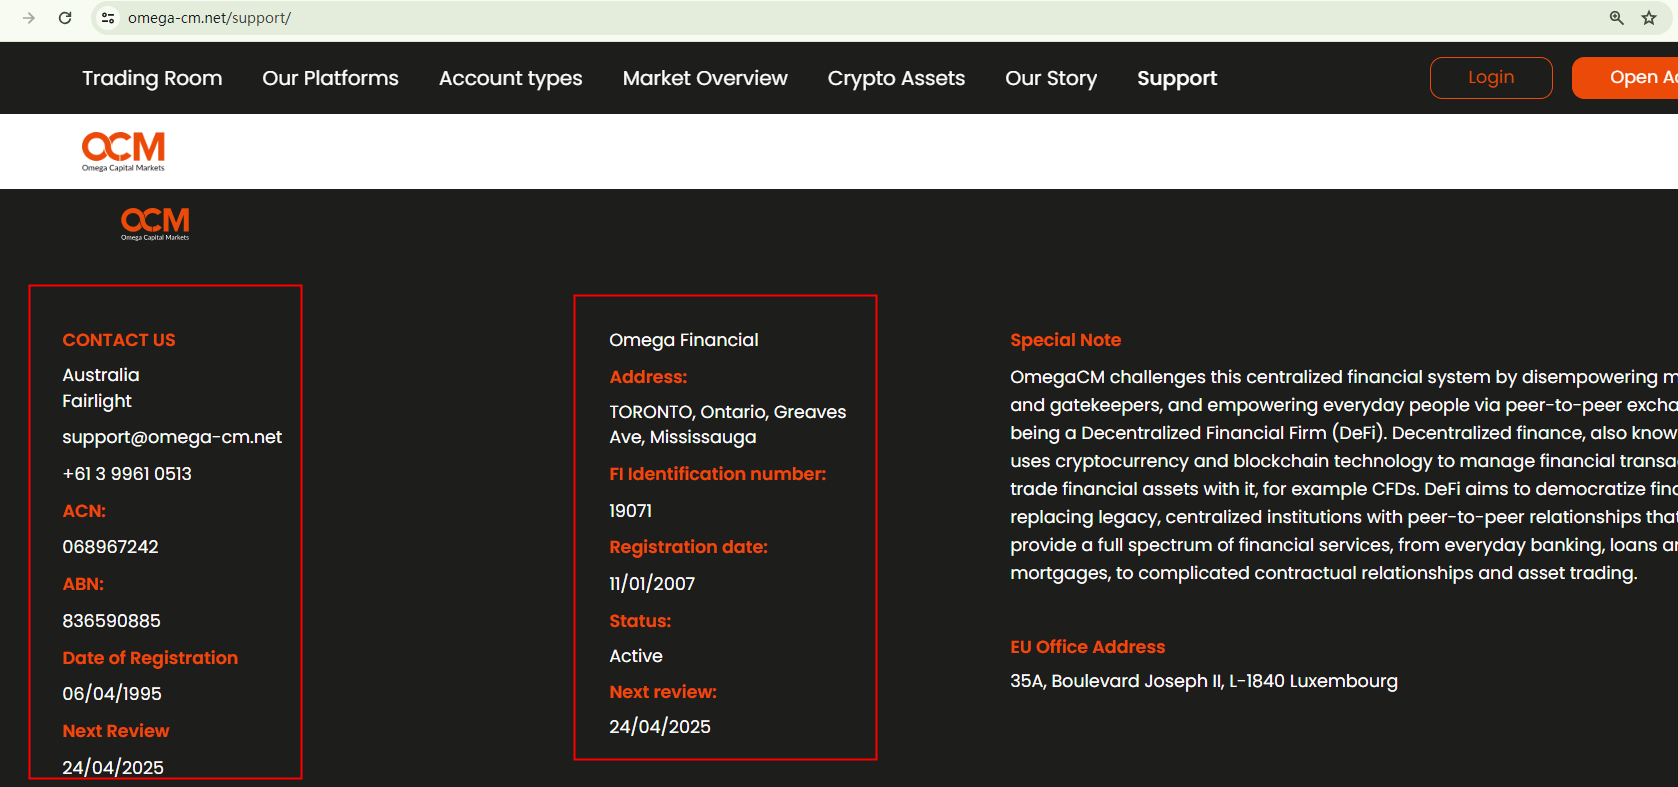Open site information icon in address bar

pyautogui.click(x=108, y=18)
